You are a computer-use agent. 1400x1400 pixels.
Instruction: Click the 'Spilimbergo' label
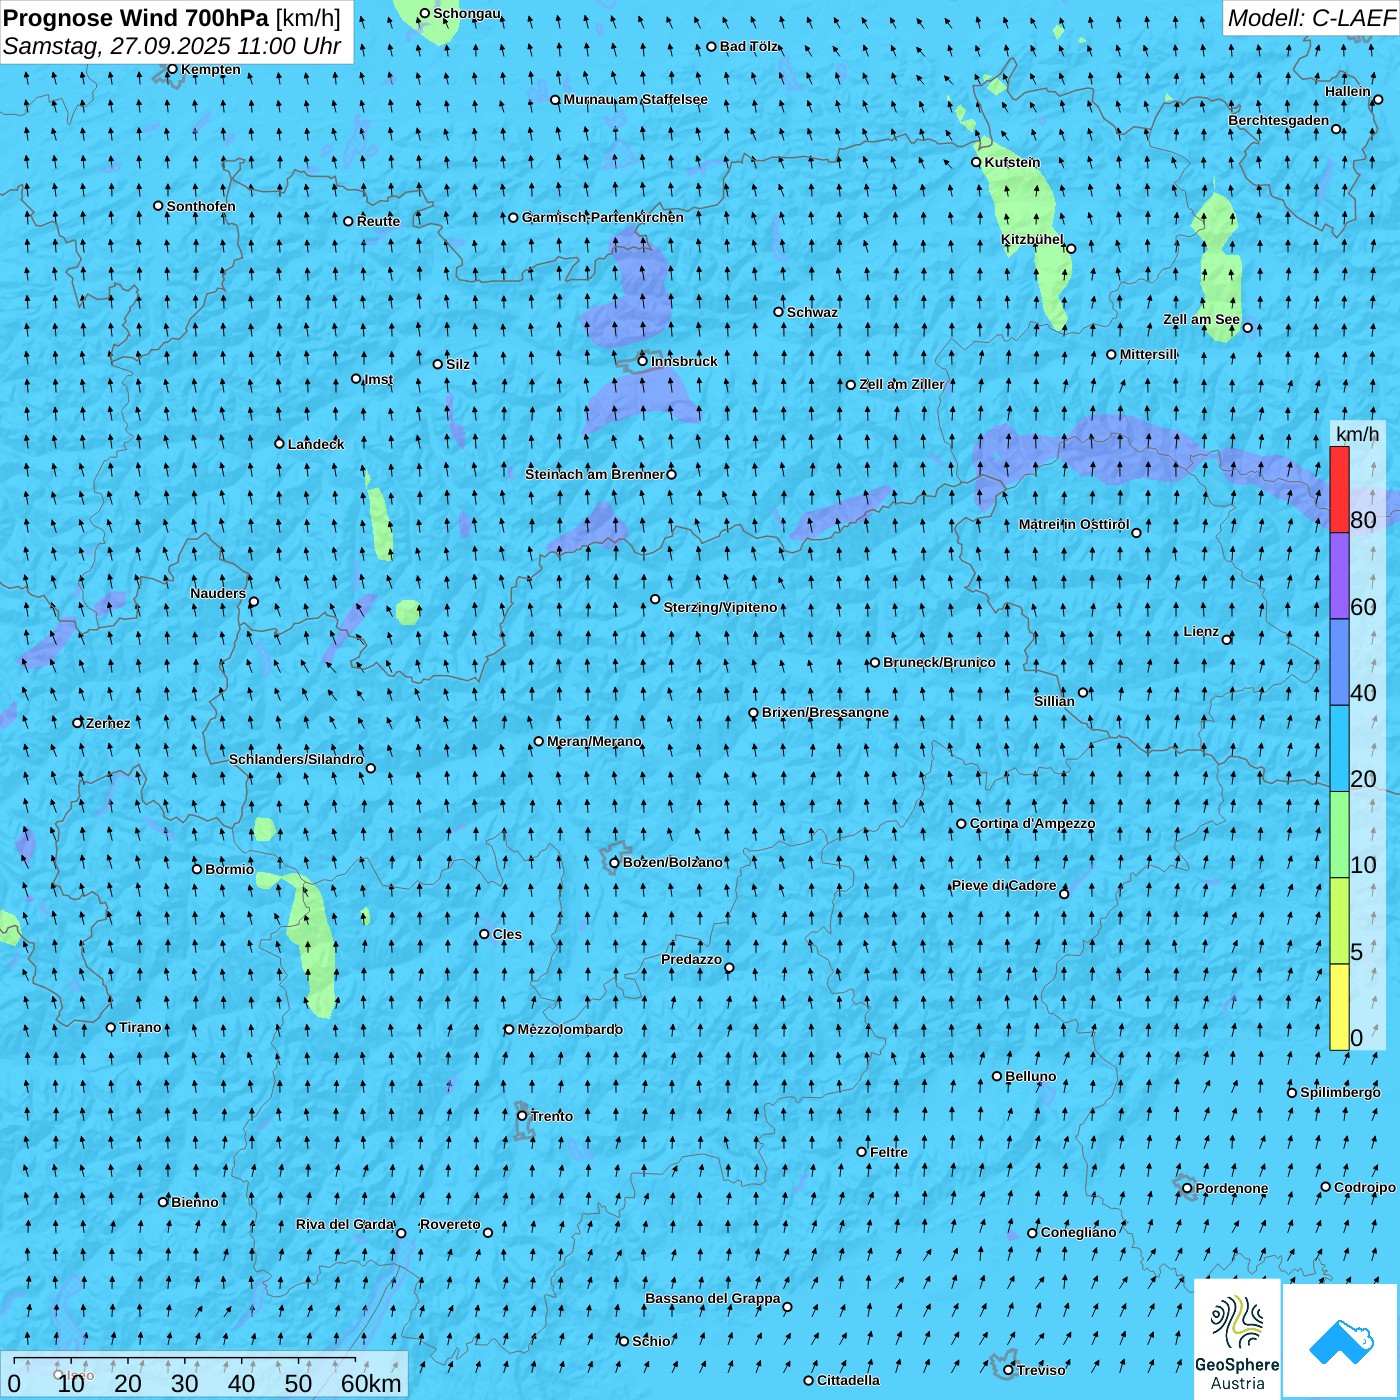[x=1340, y=1092]
